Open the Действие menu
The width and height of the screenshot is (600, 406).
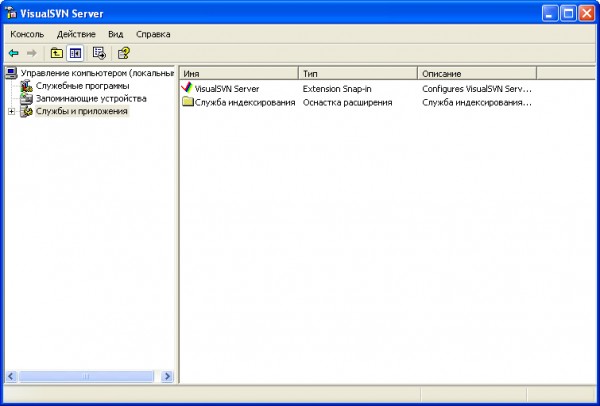(77, 34)
